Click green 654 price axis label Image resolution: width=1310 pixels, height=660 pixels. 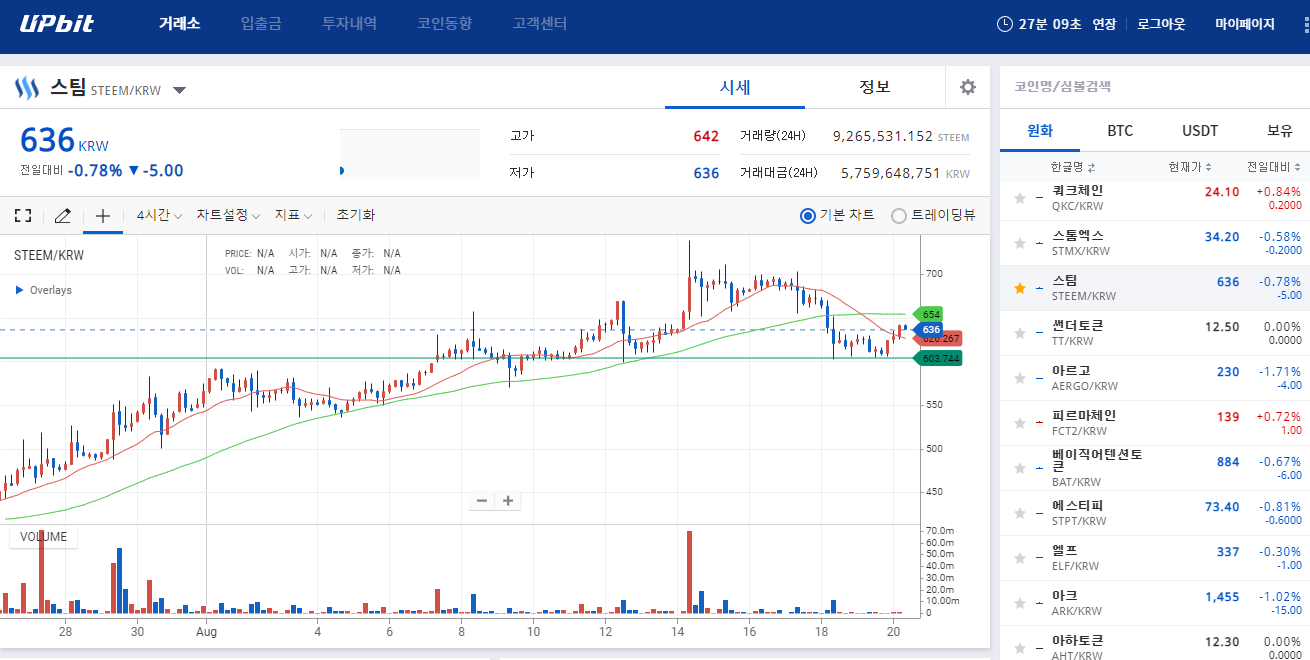point(929,314)
